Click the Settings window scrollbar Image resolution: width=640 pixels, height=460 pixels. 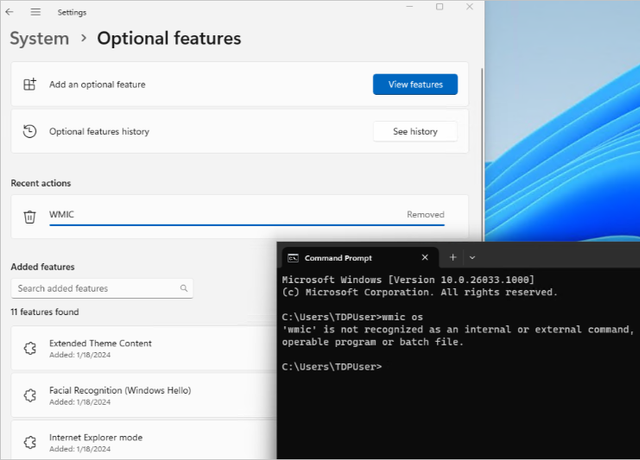tap(482, 155)
